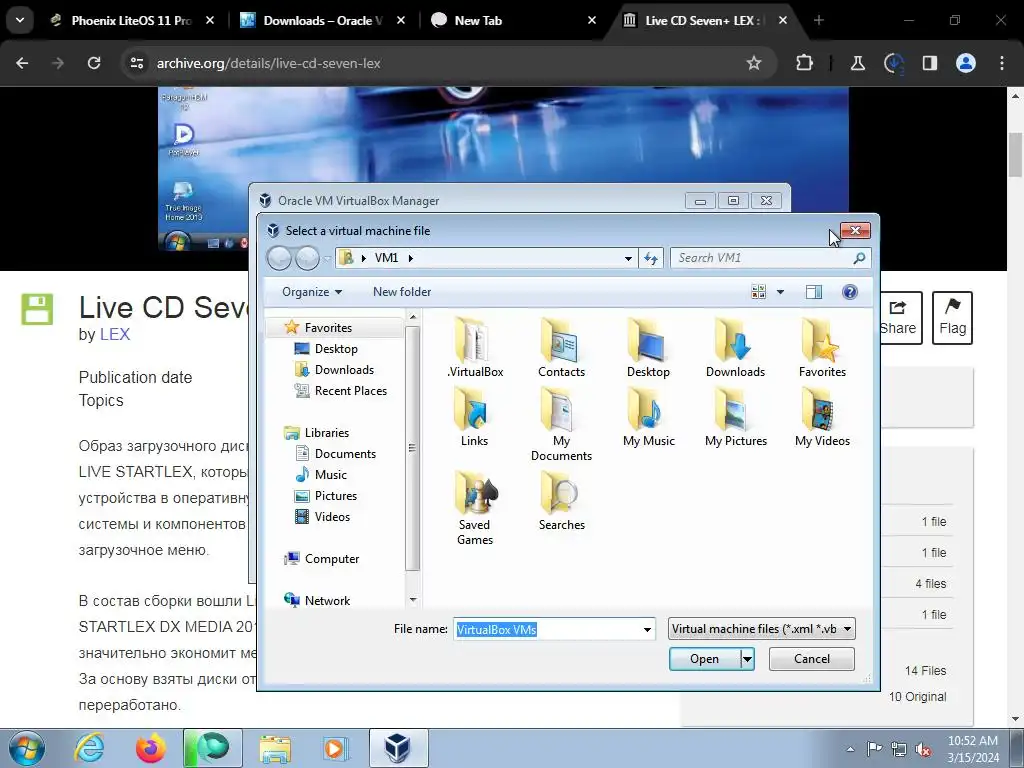Open the Chrome profile avatar
Viewport: 1024px width, 768px height.
pyautogui.click(x=966, y=63)
